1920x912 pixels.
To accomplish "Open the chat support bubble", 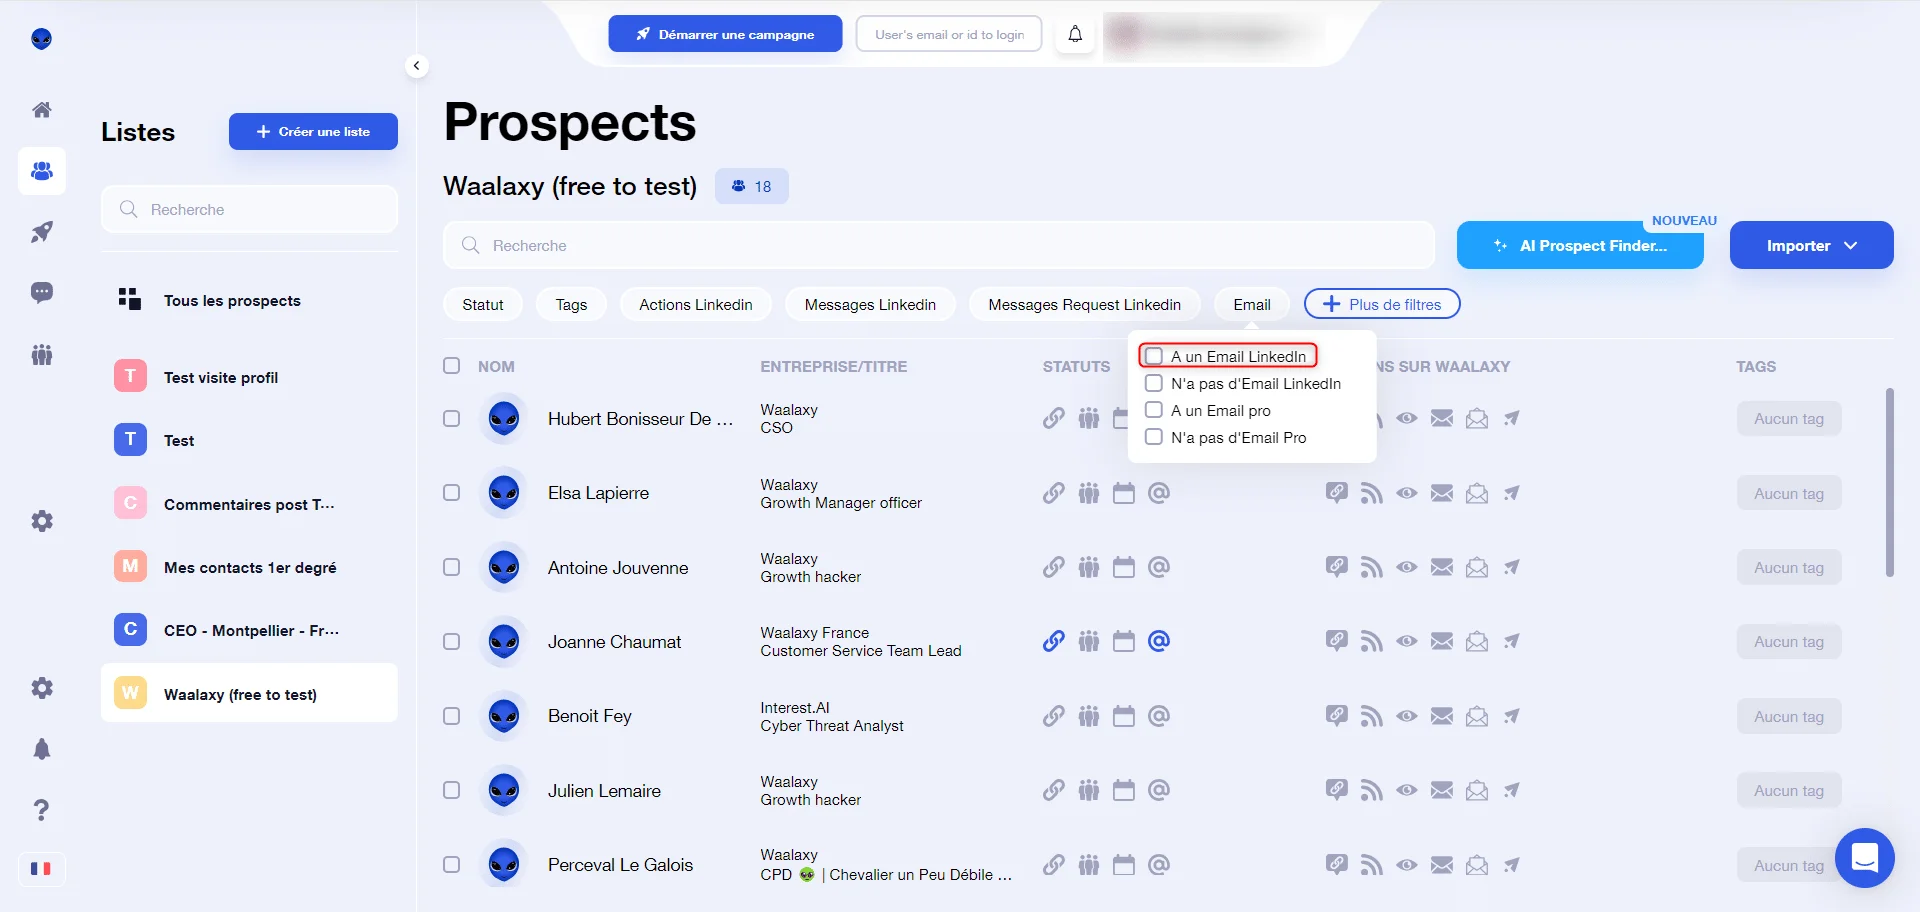I will [x=1865, y=858].
